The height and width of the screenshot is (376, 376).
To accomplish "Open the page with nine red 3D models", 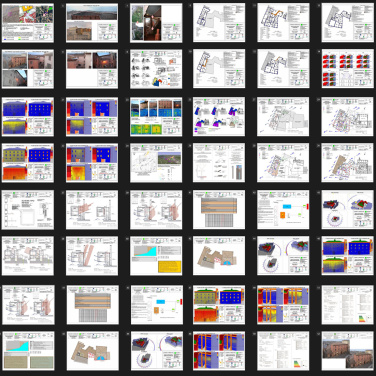I will coord(348,69).
